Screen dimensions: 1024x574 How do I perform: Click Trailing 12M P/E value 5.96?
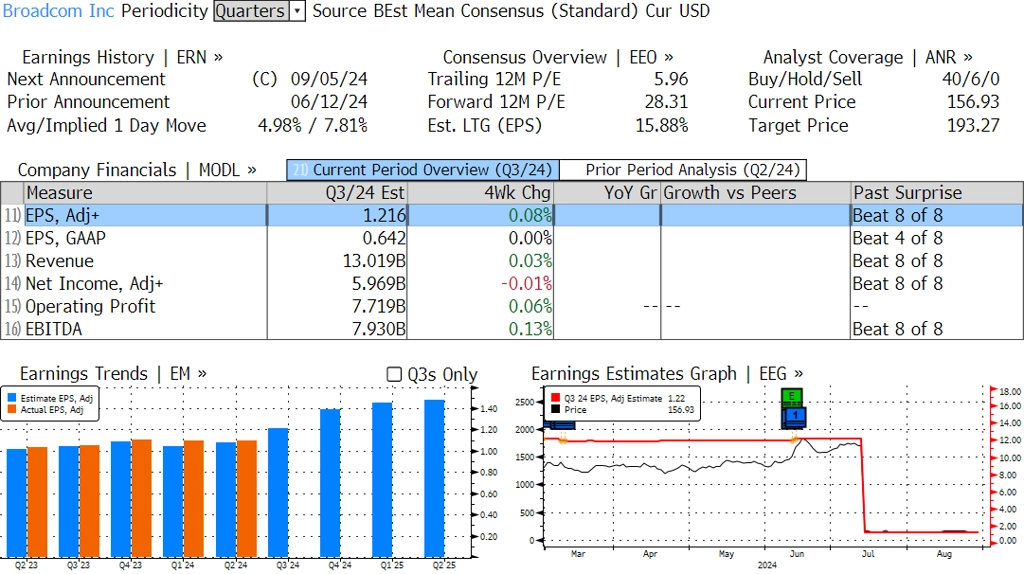671,80
